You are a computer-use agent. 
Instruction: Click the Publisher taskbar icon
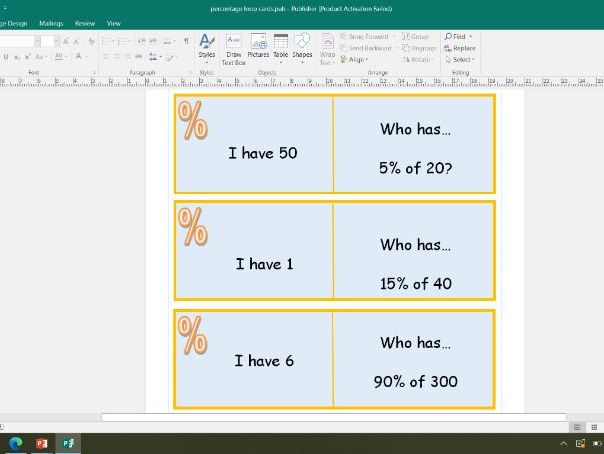click(68, 444)
